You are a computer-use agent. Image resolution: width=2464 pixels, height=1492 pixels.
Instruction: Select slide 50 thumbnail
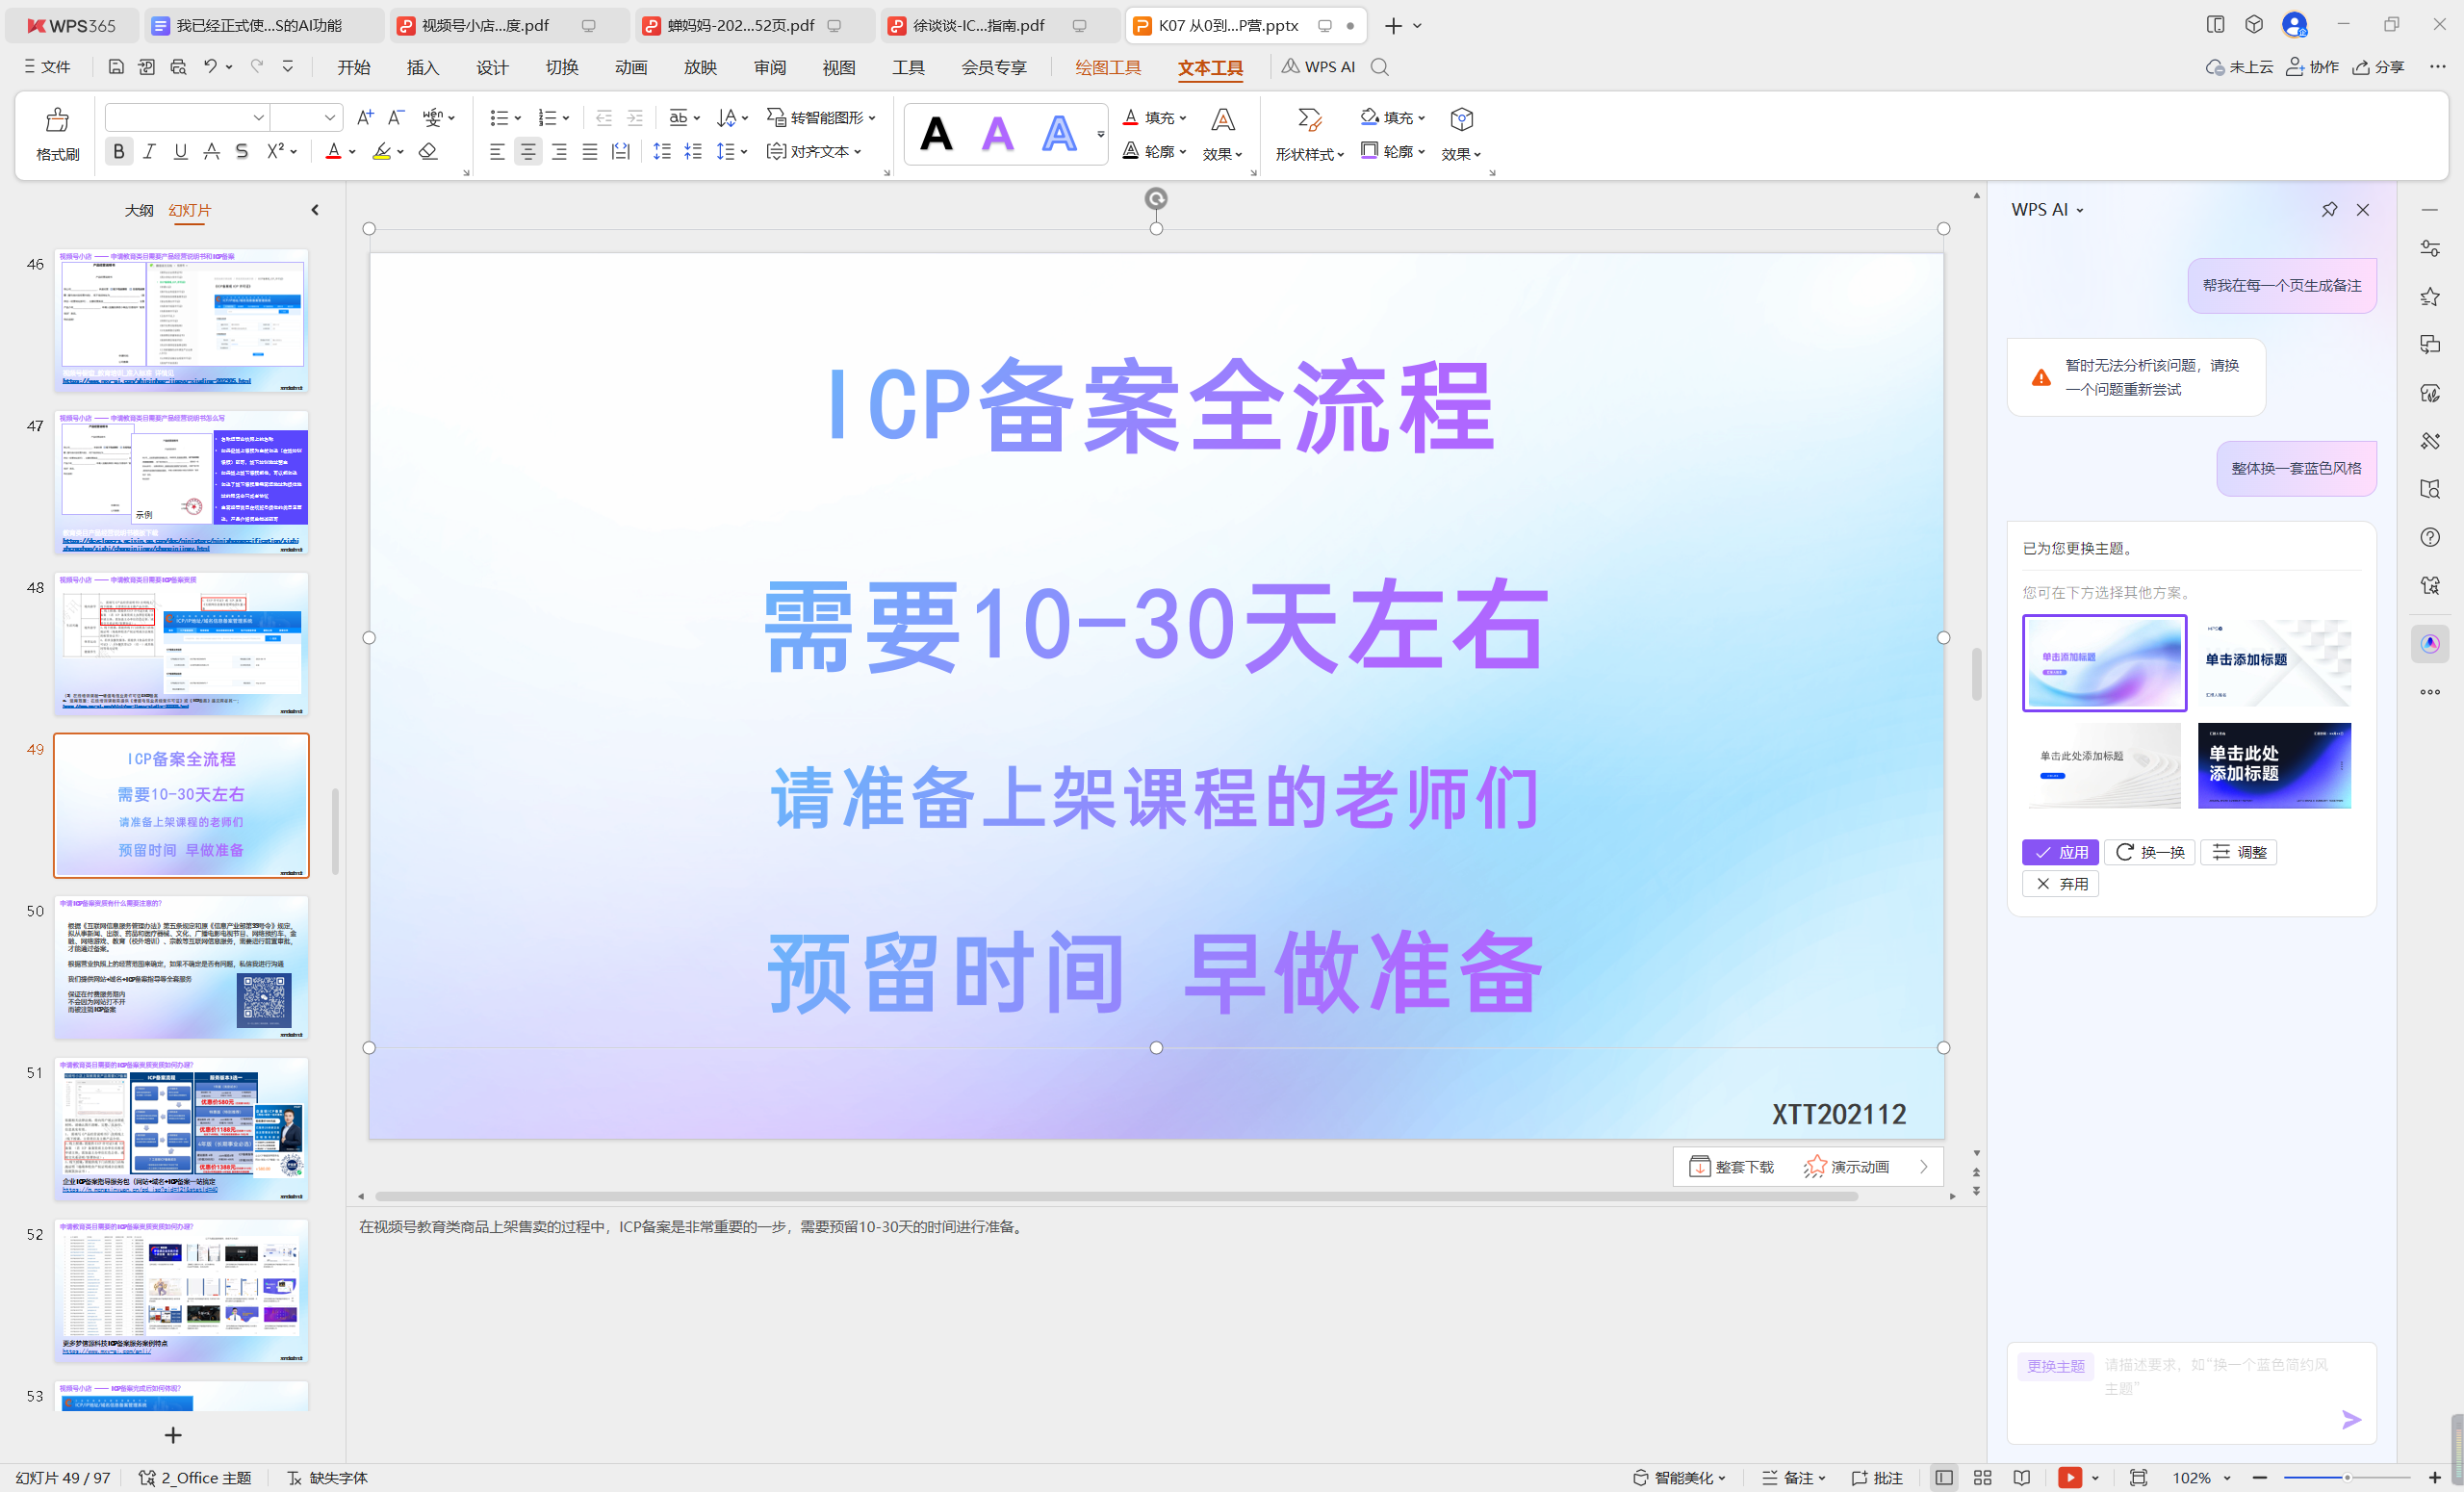[181, 967]
